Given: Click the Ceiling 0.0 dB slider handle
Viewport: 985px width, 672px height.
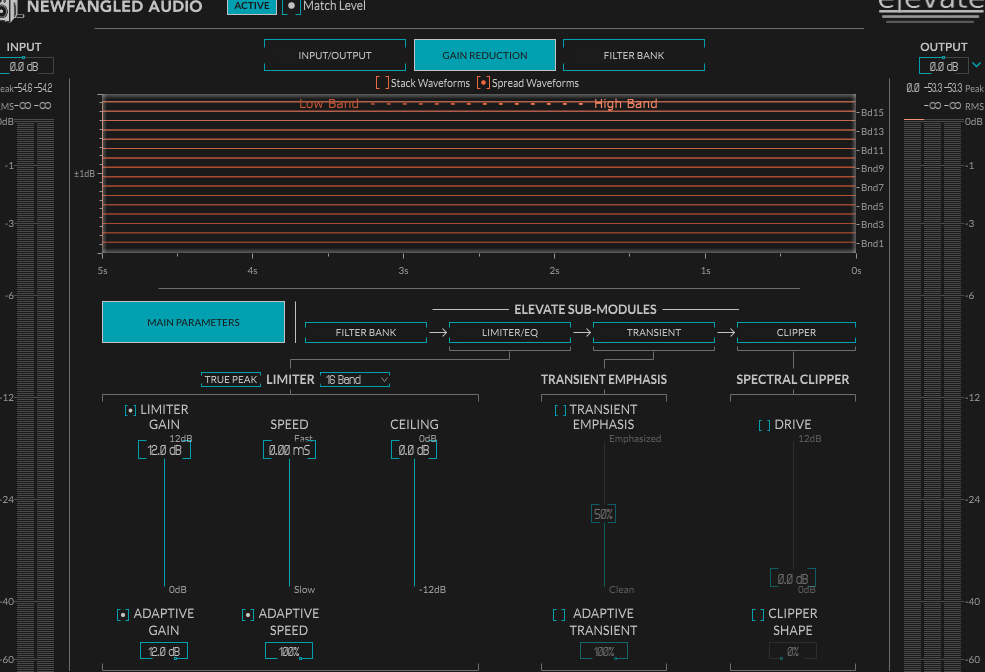Looking at the screenshot, I should (x=414, y=450).
